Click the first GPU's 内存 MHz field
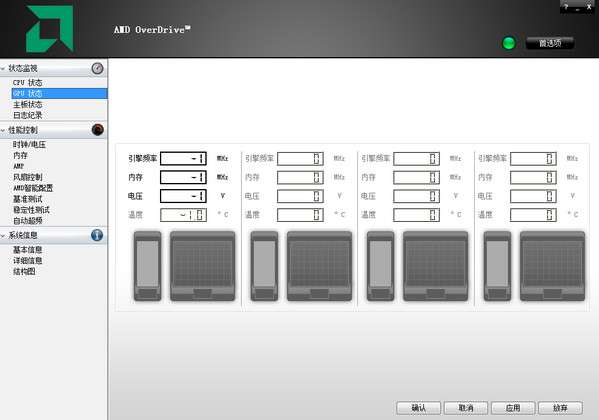The height and width of the screenshot is (420, 599). pos(183,177)
